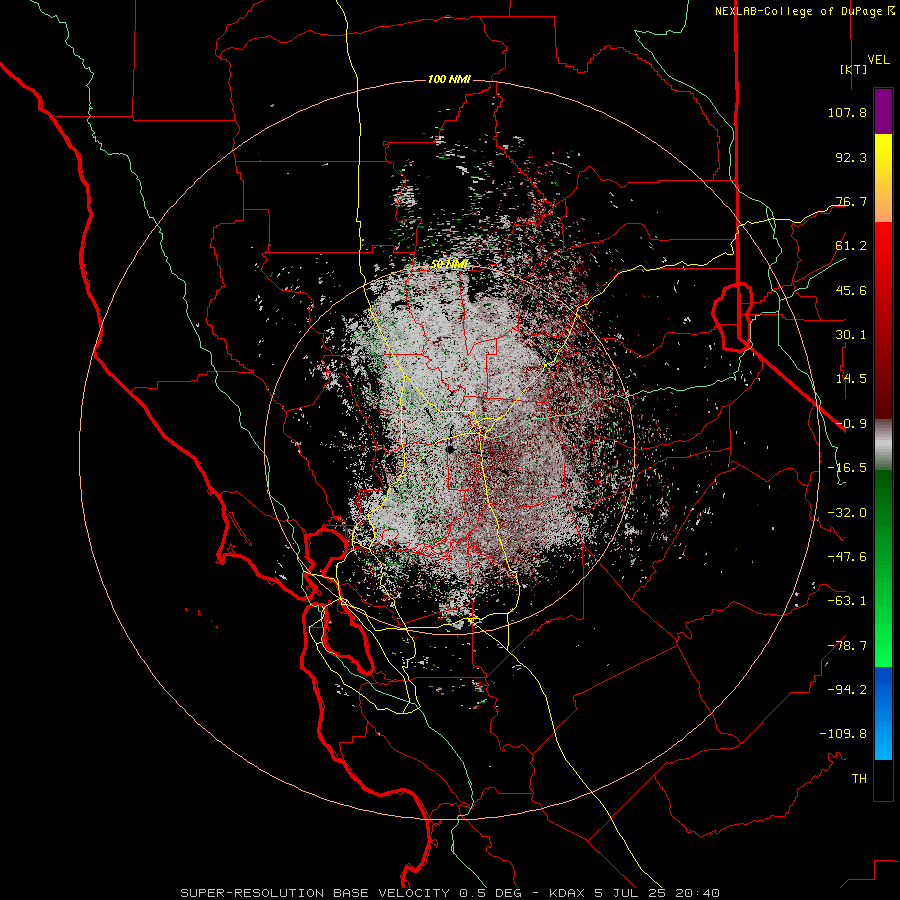Select the -109.8 value on velocity scale
This screenshot has height=900, width=900.
(x=843, y=734)
